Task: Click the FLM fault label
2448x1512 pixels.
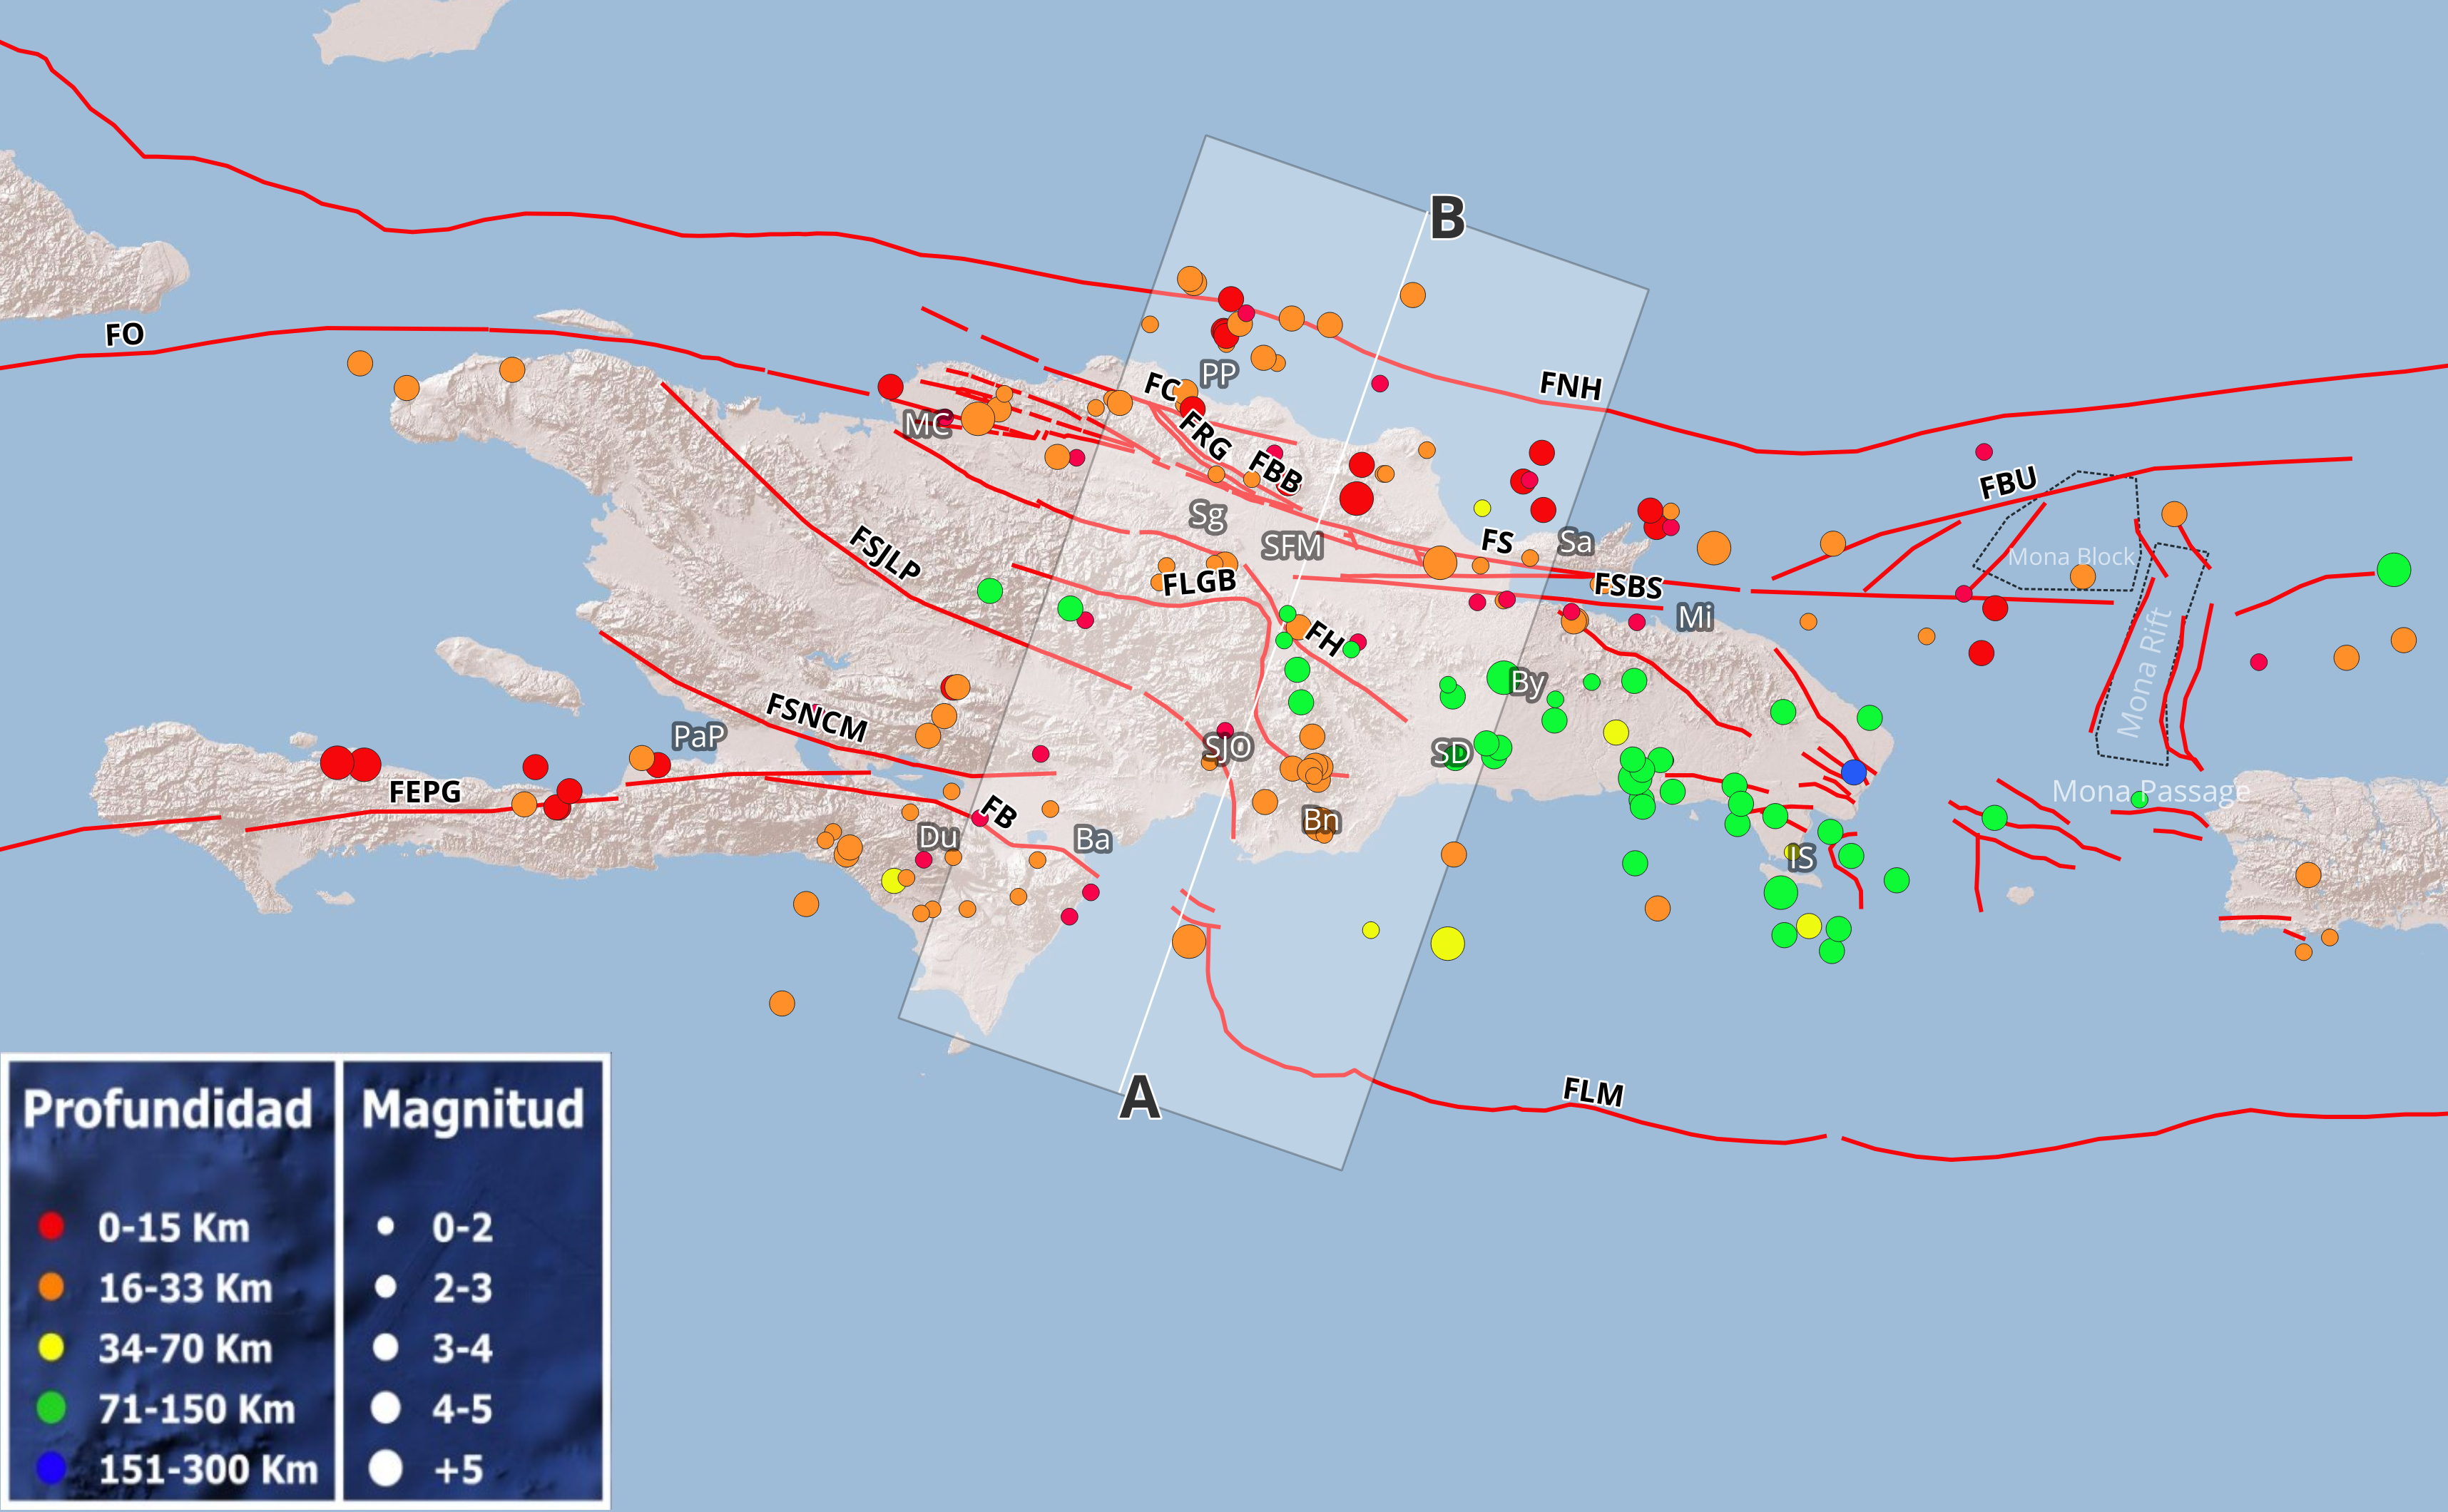Action: (1593, 1092)
